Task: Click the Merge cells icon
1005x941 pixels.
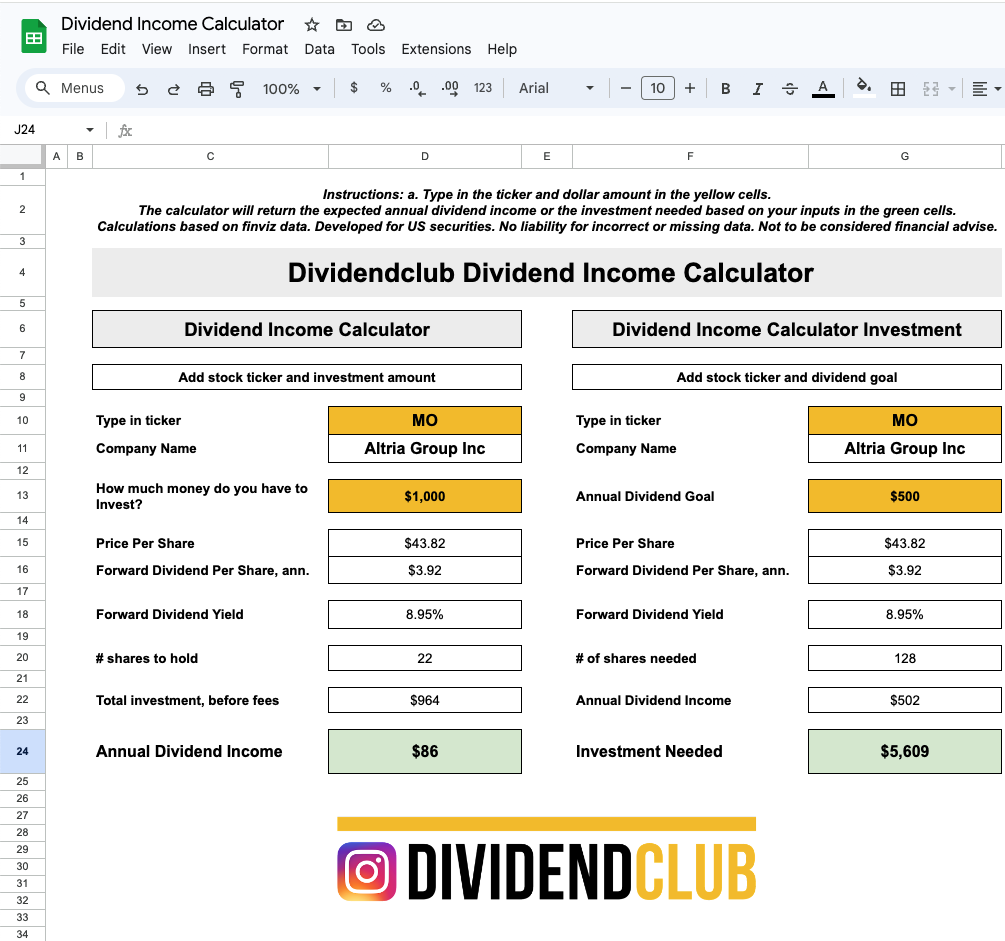Action: 932,88
